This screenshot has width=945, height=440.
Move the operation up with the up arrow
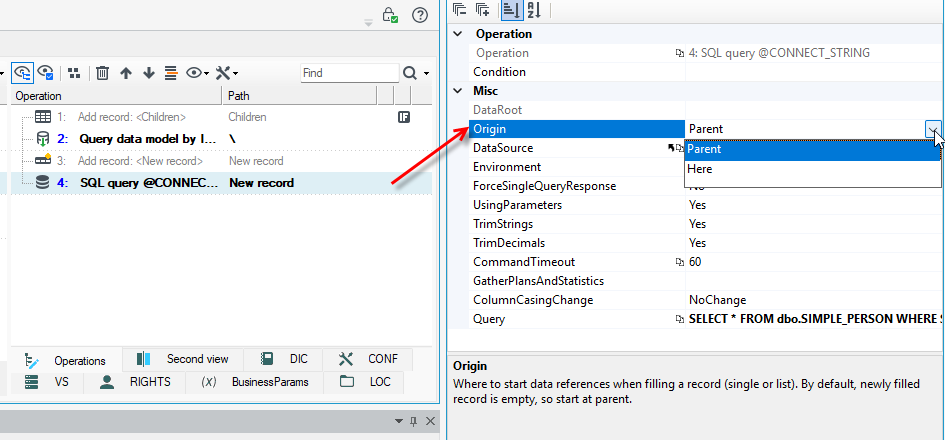click(125, 73)
